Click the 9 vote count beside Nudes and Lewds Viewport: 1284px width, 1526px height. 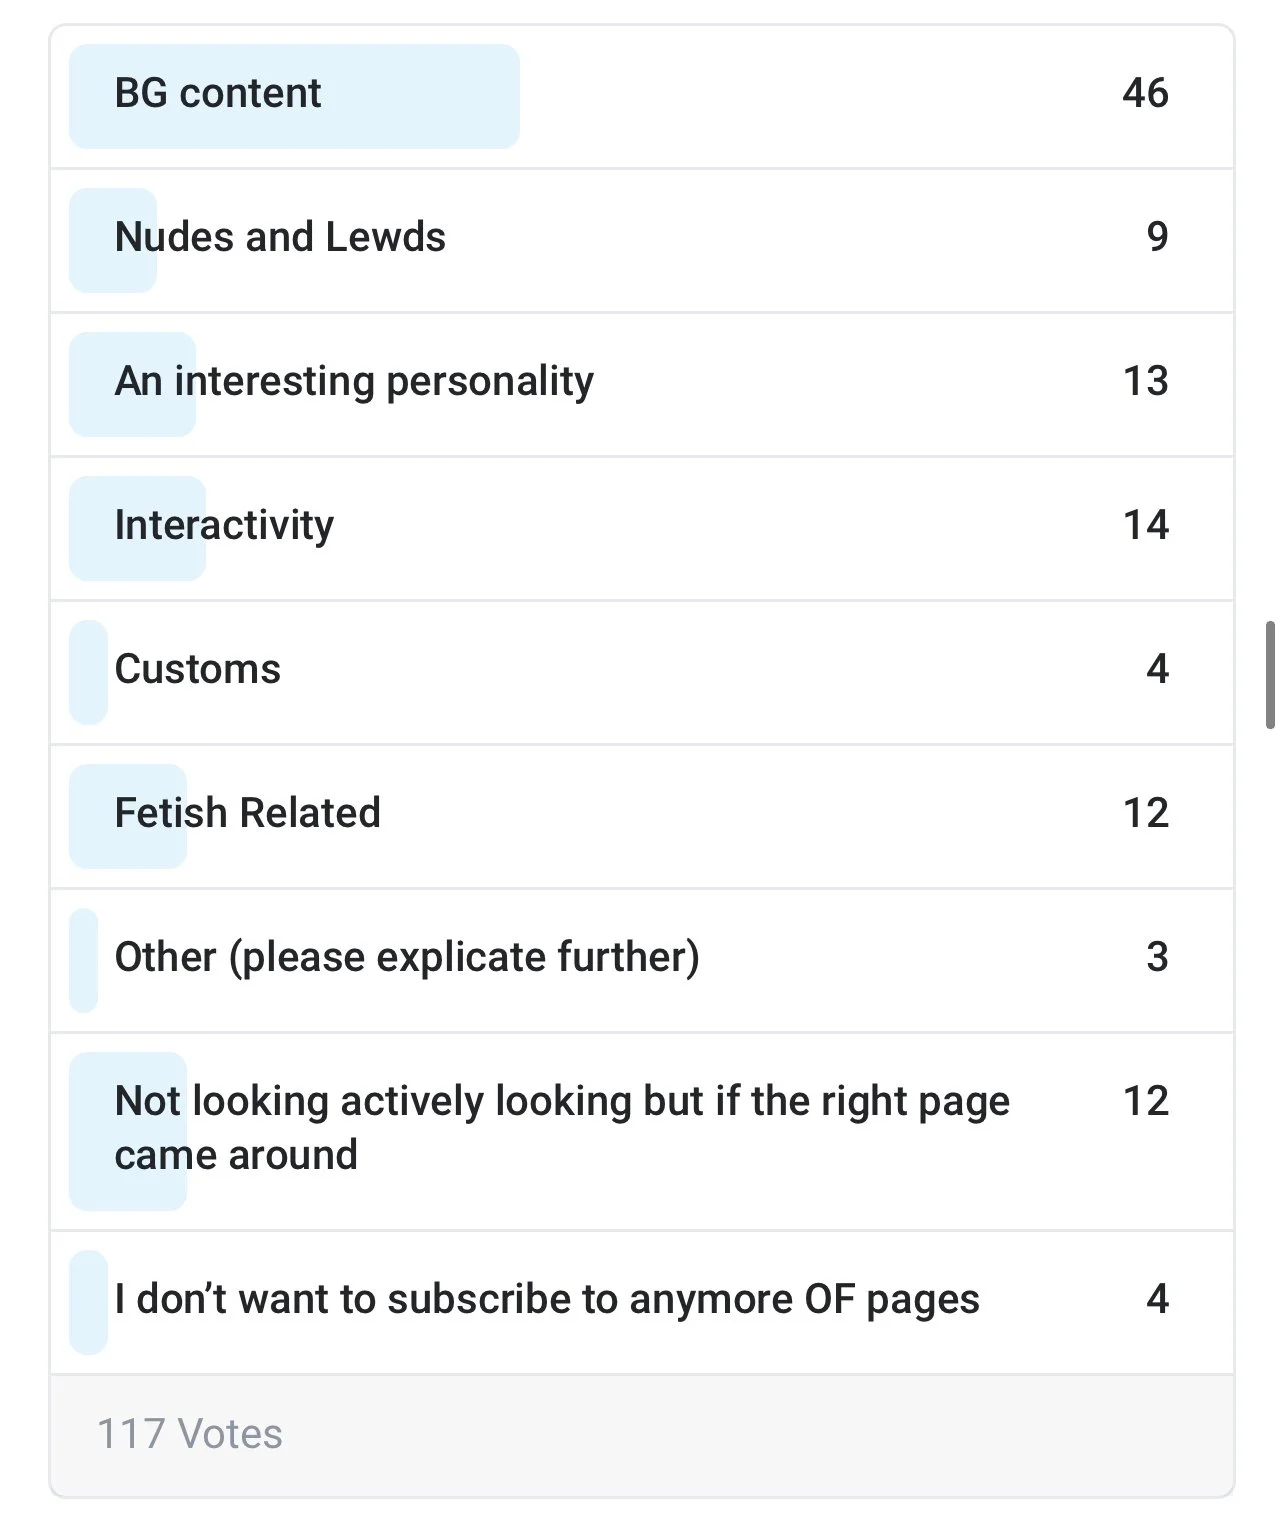pos(1157,237)
